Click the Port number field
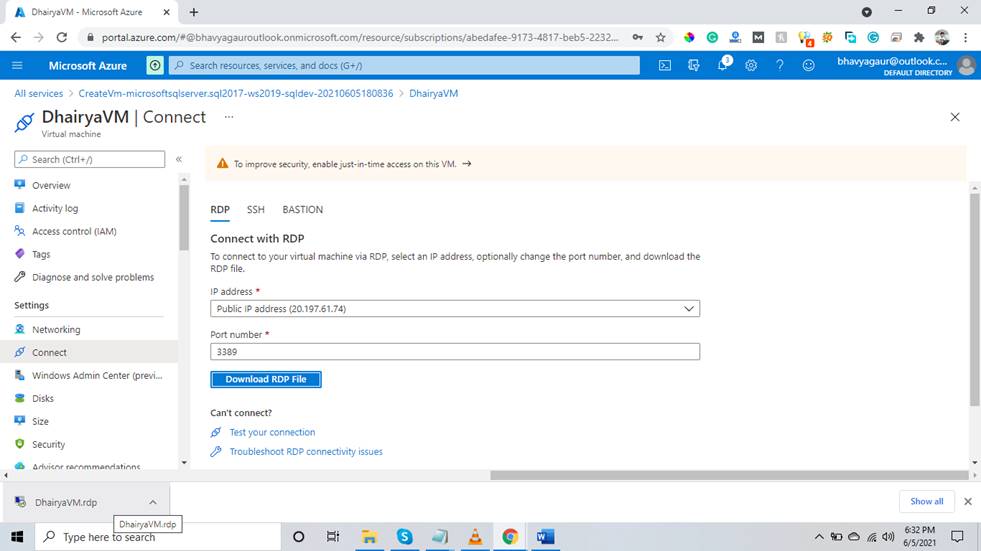Image resolution: width=981 pixels, height=551 pixels. click(x=455, y=351)
